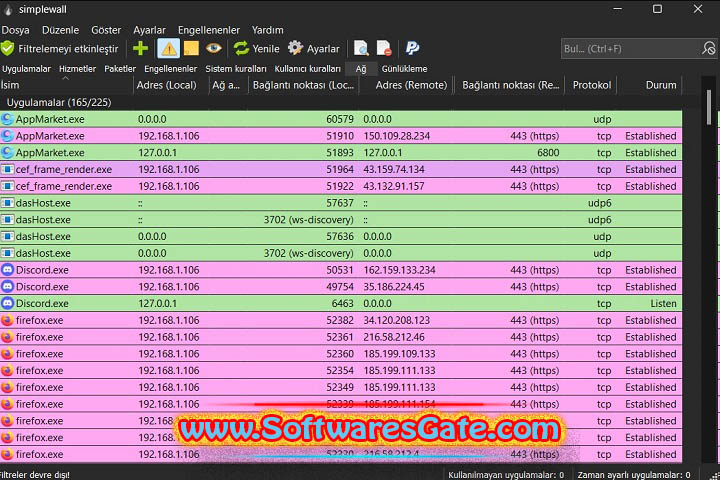Screen dimensions: 720x480
Task: Switch to Sistem kuralları tab
Action: click(x=236, y=69)
